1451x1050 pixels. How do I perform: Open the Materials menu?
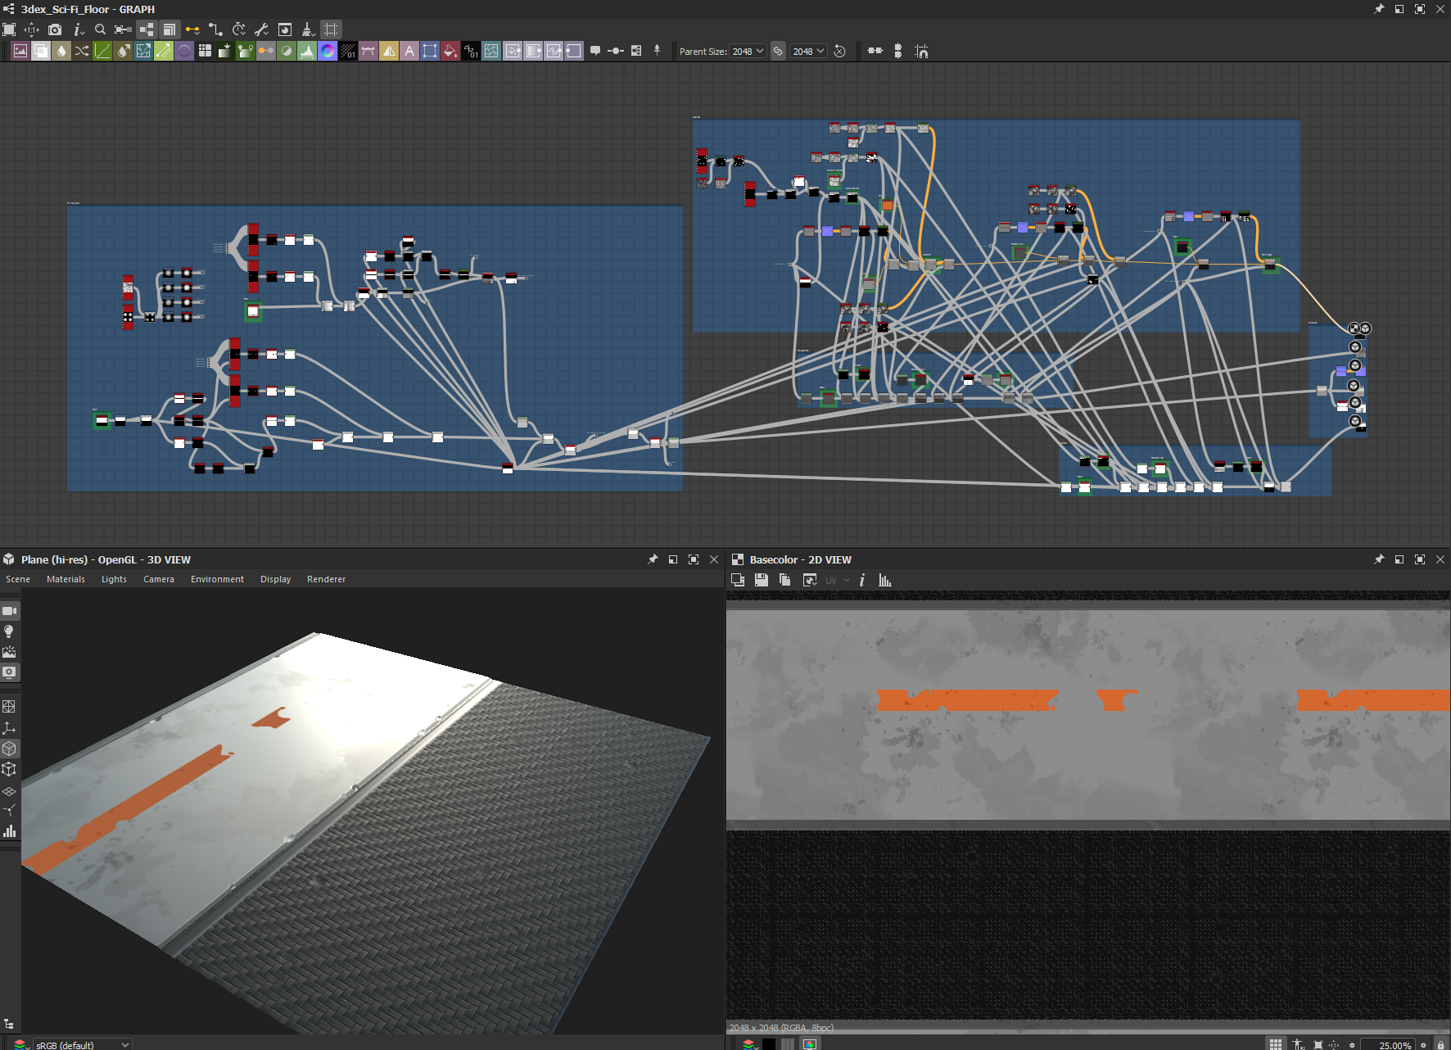point(66,579)
